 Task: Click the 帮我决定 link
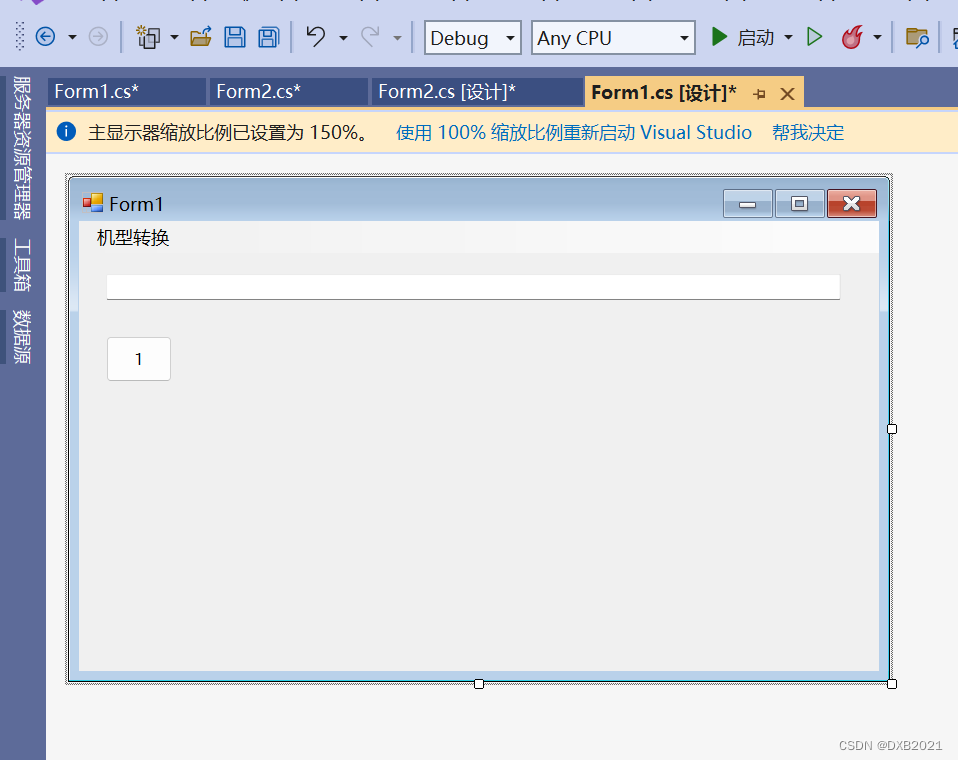click(x=808, y=133)
